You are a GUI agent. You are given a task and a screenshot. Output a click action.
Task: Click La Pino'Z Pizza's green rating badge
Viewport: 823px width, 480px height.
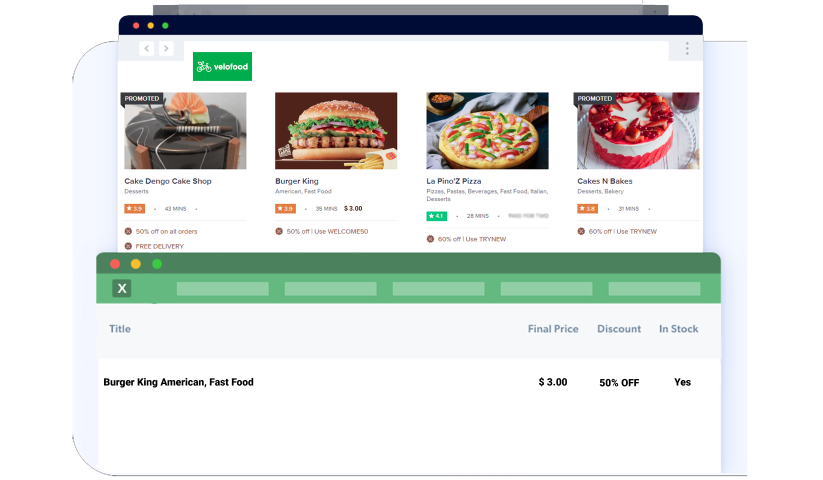(x=436, y=216)
